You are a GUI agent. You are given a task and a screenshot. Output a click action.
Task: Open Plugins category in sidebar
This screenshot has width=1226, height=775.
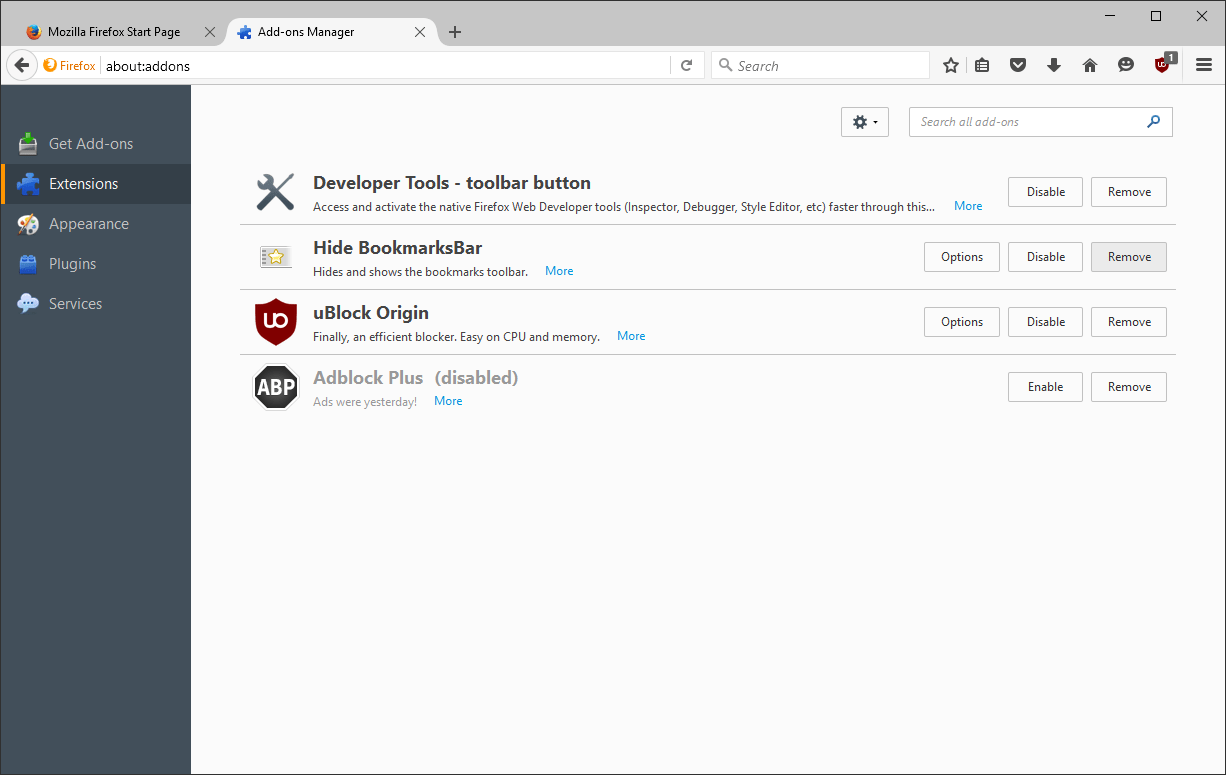[95, 264]
